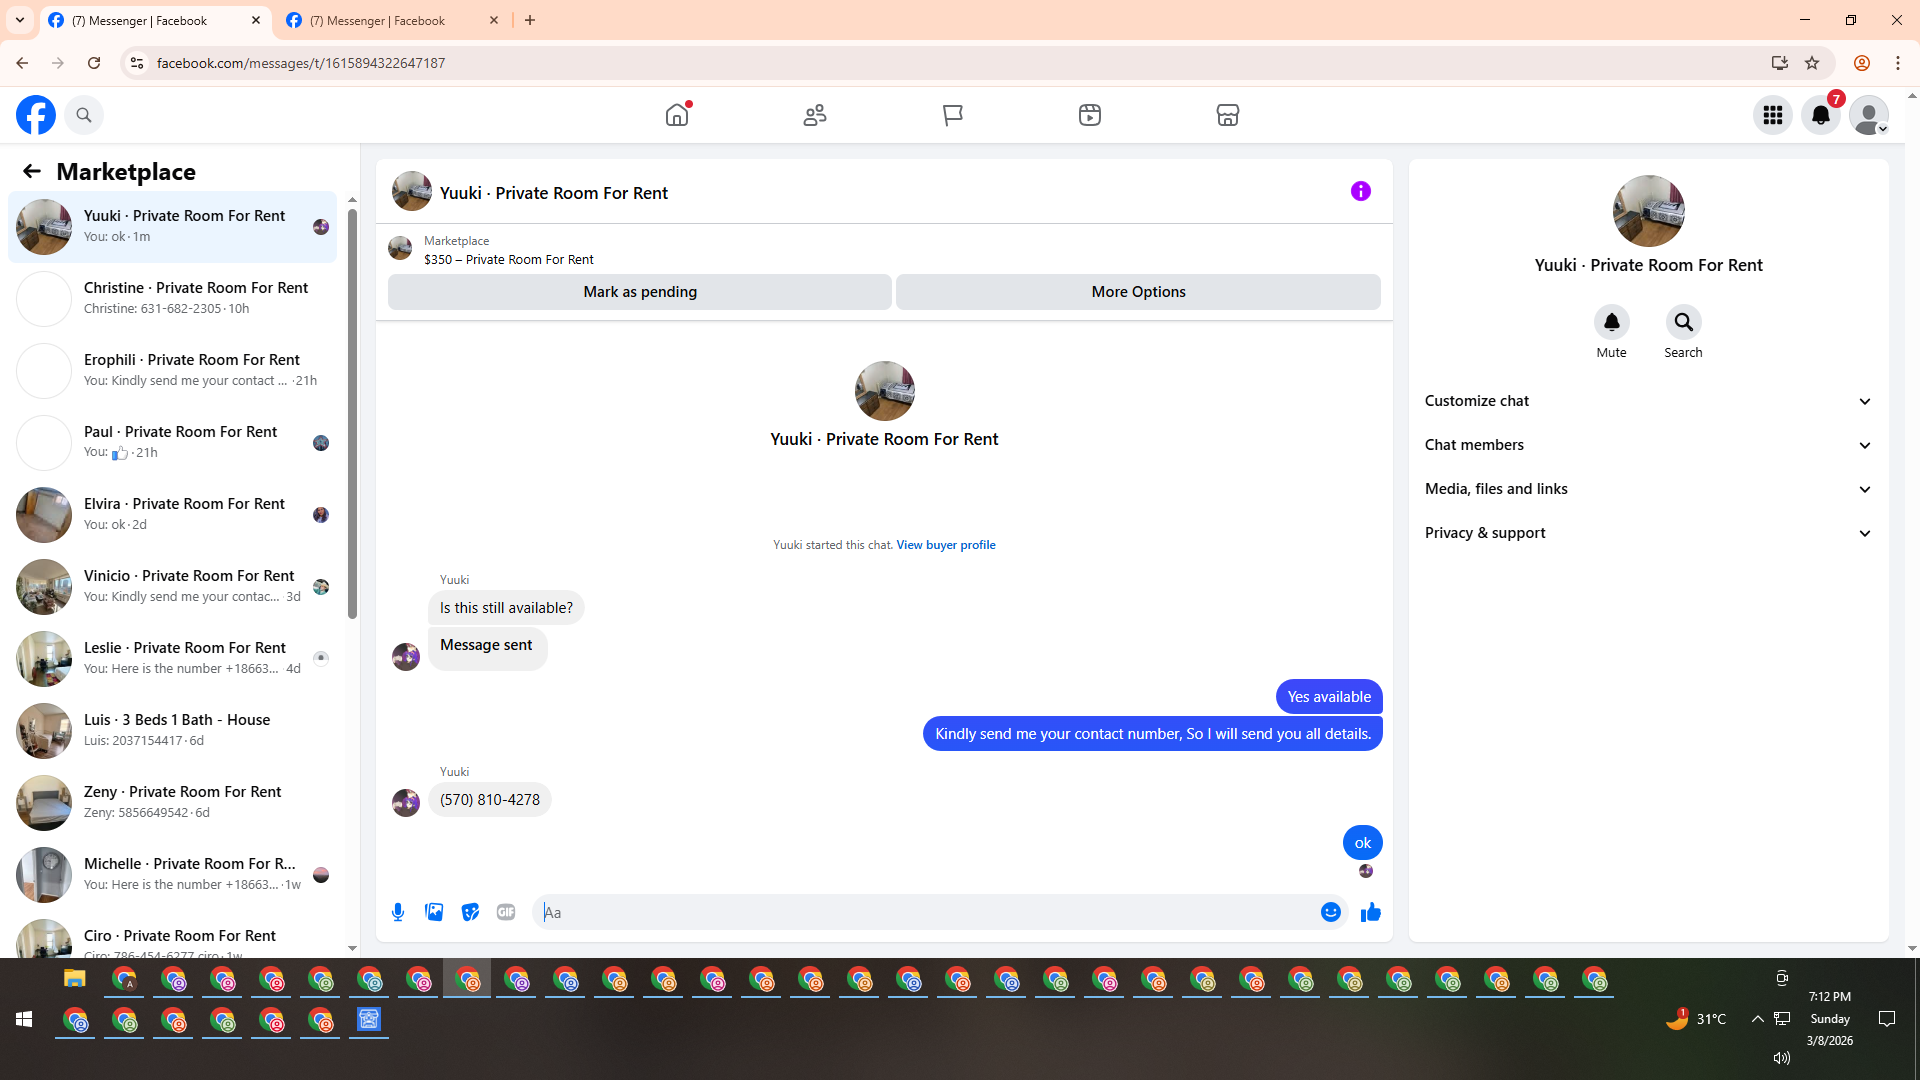Click the conversation list scrollbar
This screenshot has width=1920, height=1080.
pyautogui.click(x=352, y=420)
